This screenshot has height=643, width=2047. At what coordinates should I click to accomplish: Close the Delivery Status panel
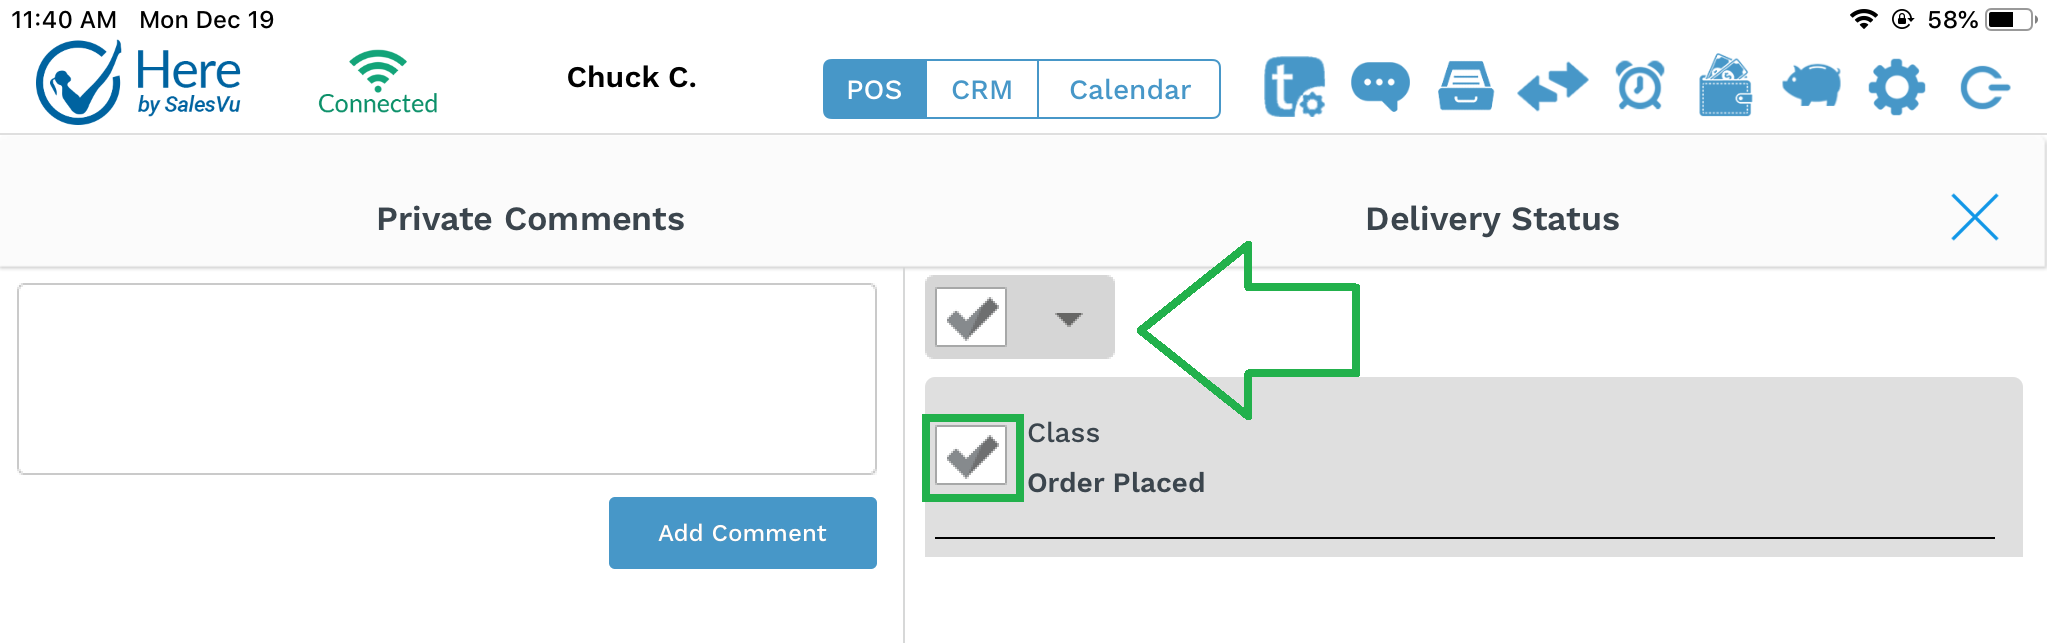[x=1974, y=217]
